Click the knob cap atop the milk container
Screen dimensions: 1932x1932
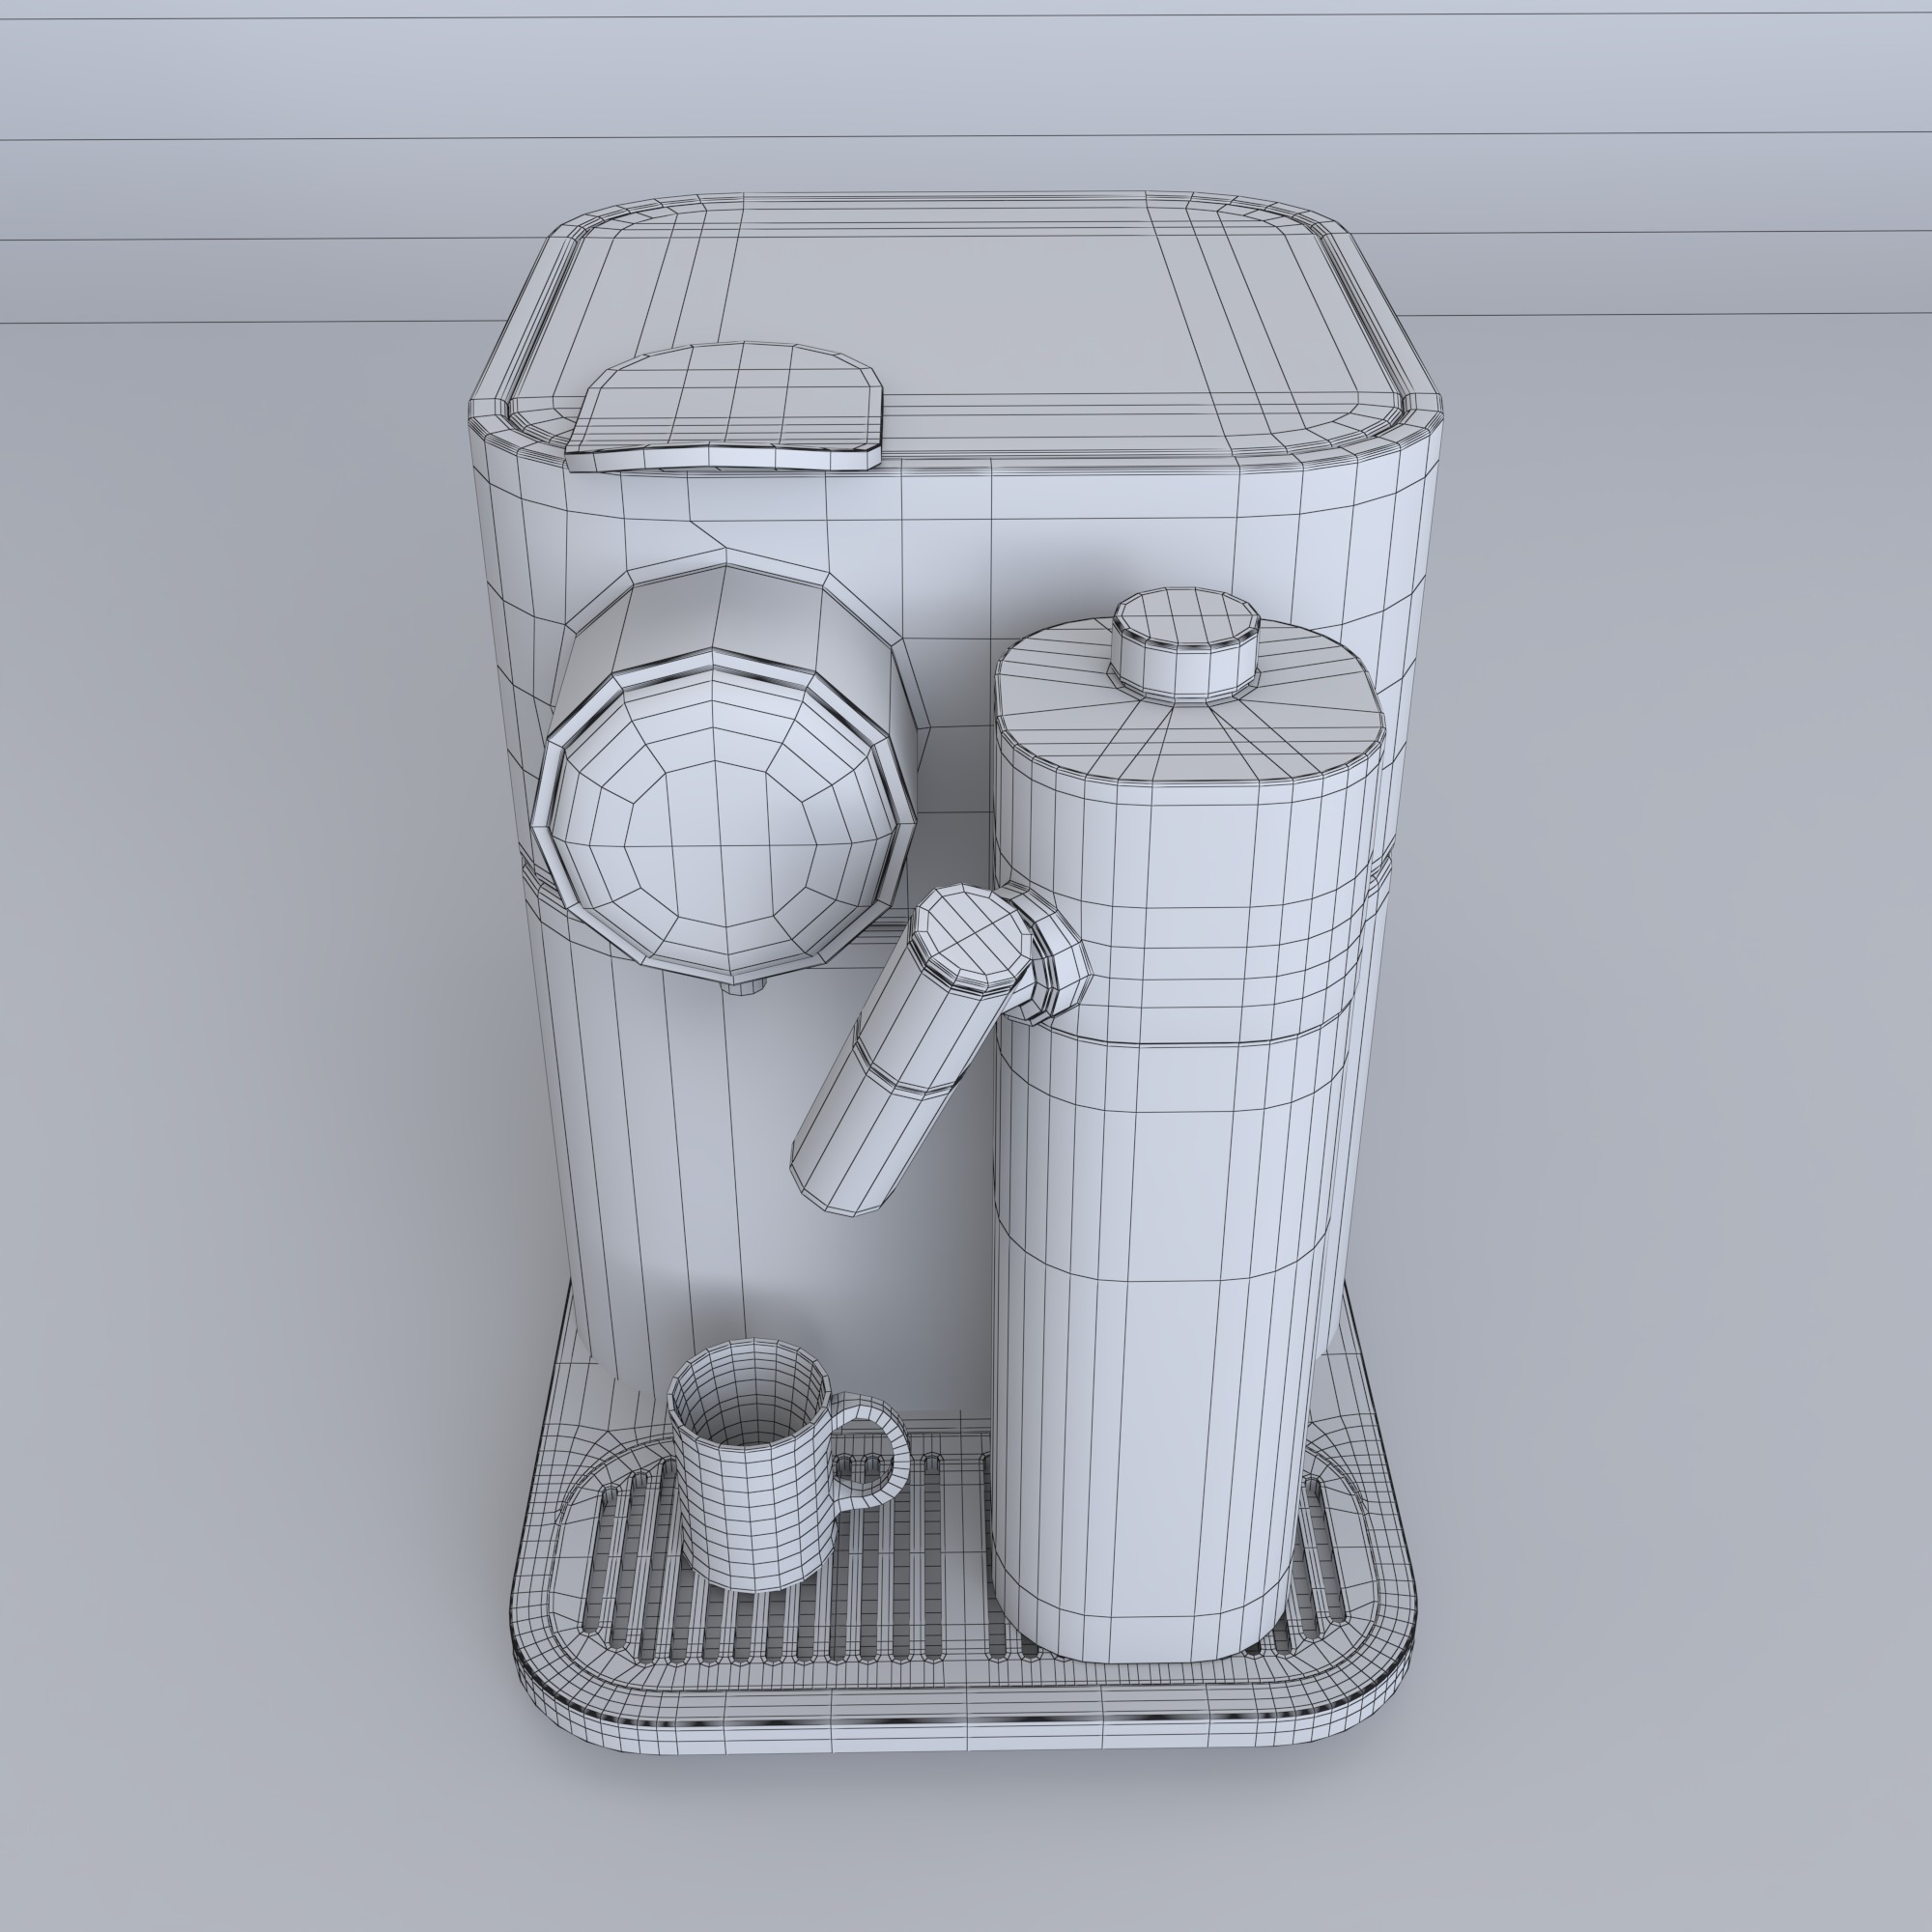point(1186,644)
